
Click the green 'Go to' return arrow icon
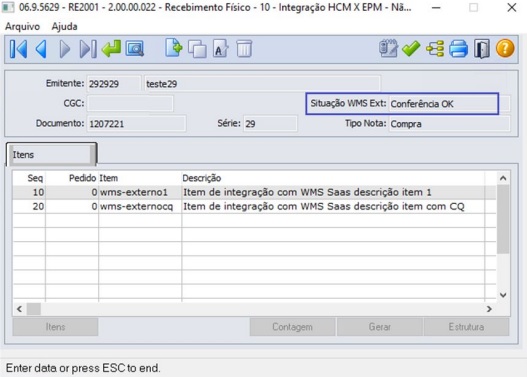point(111,49)
